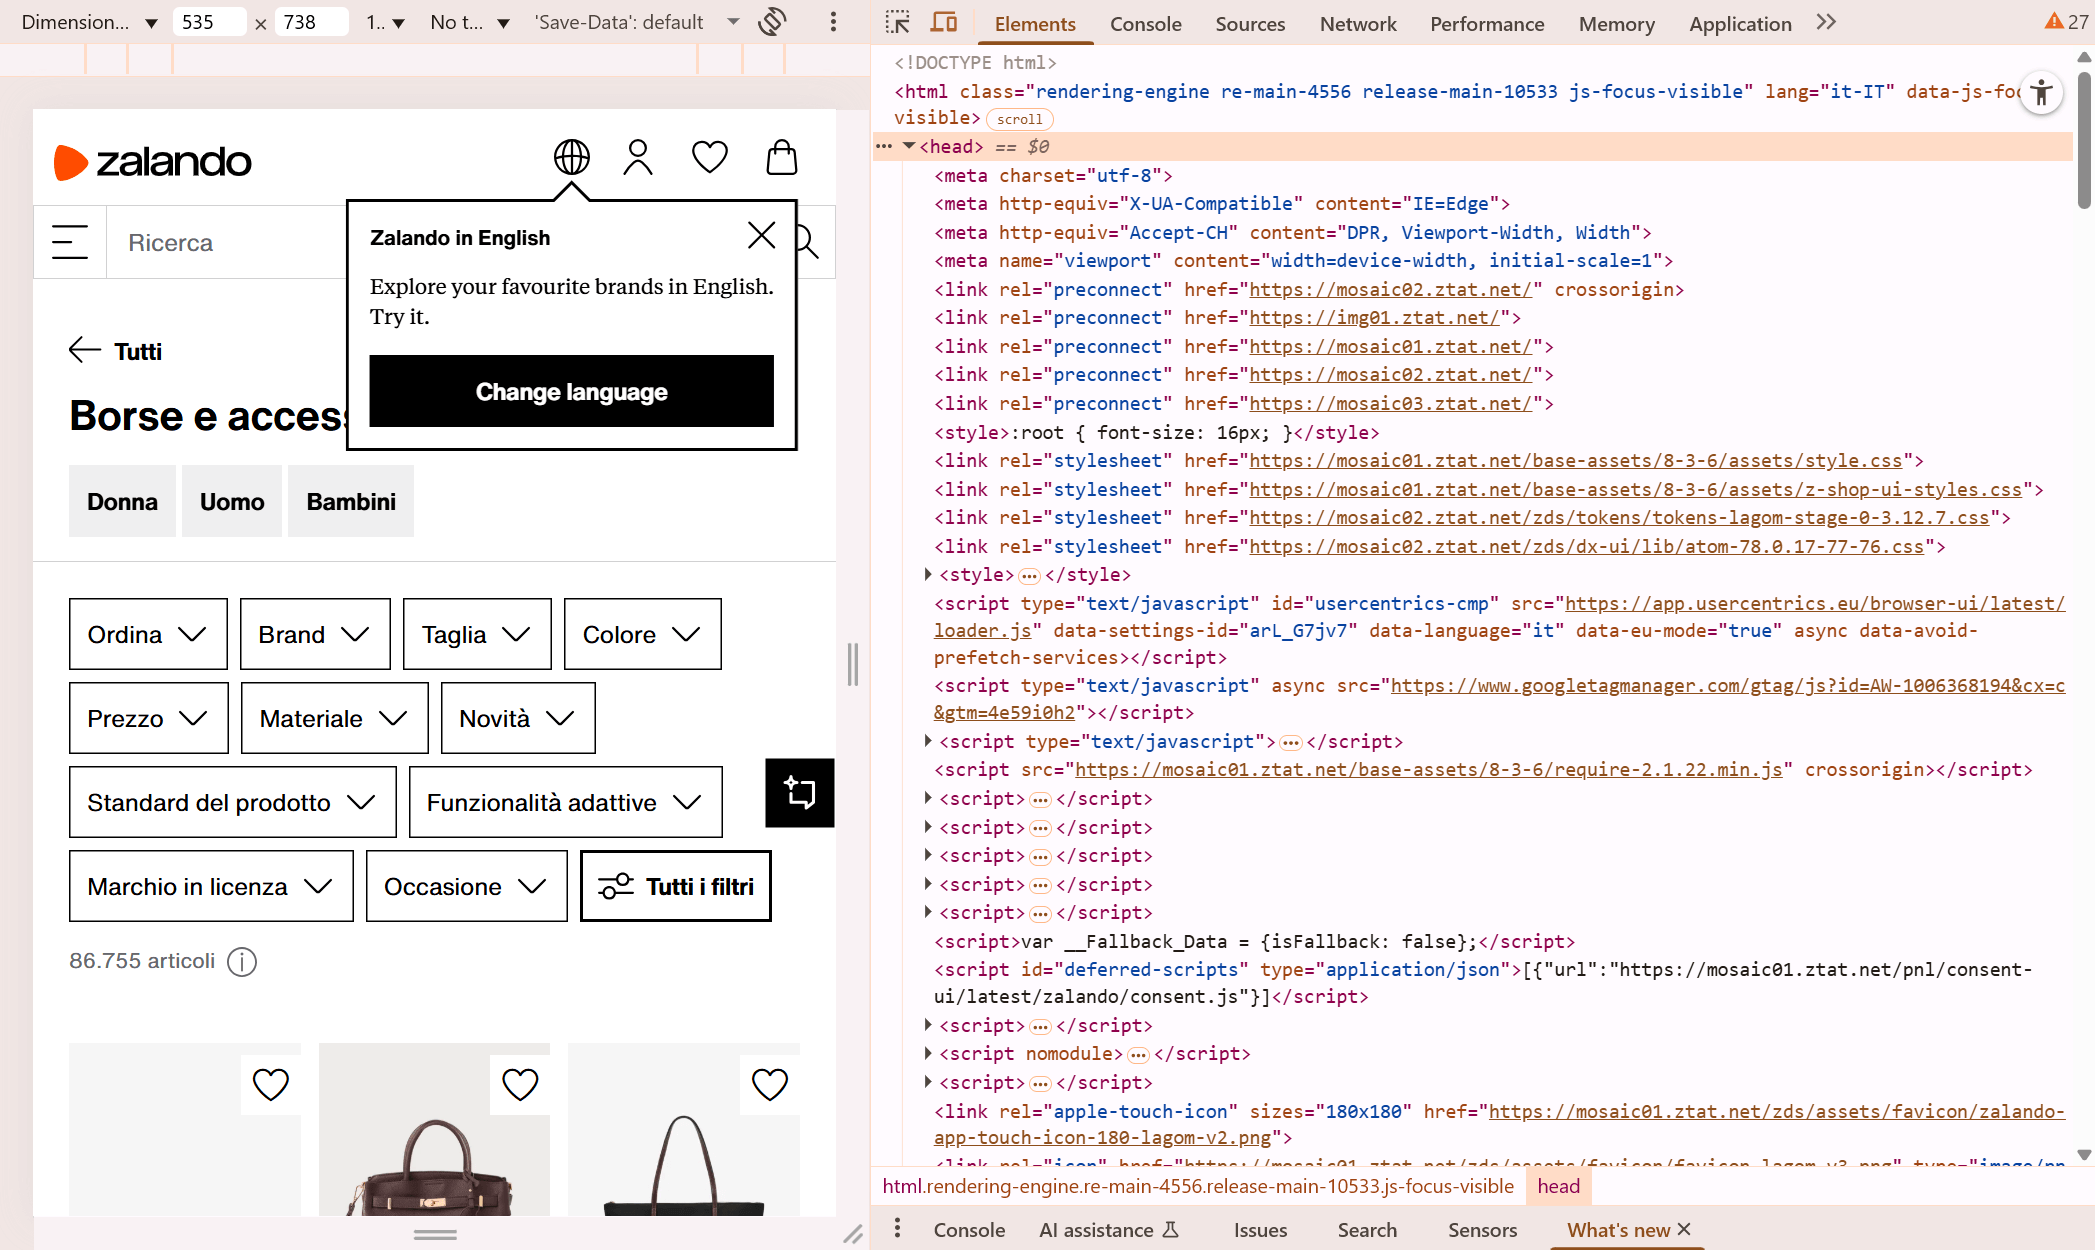Switch to the Network tab
Image resolution: width=2095 pixels, height=1250 pixels.
click(x=1357, y=24)
